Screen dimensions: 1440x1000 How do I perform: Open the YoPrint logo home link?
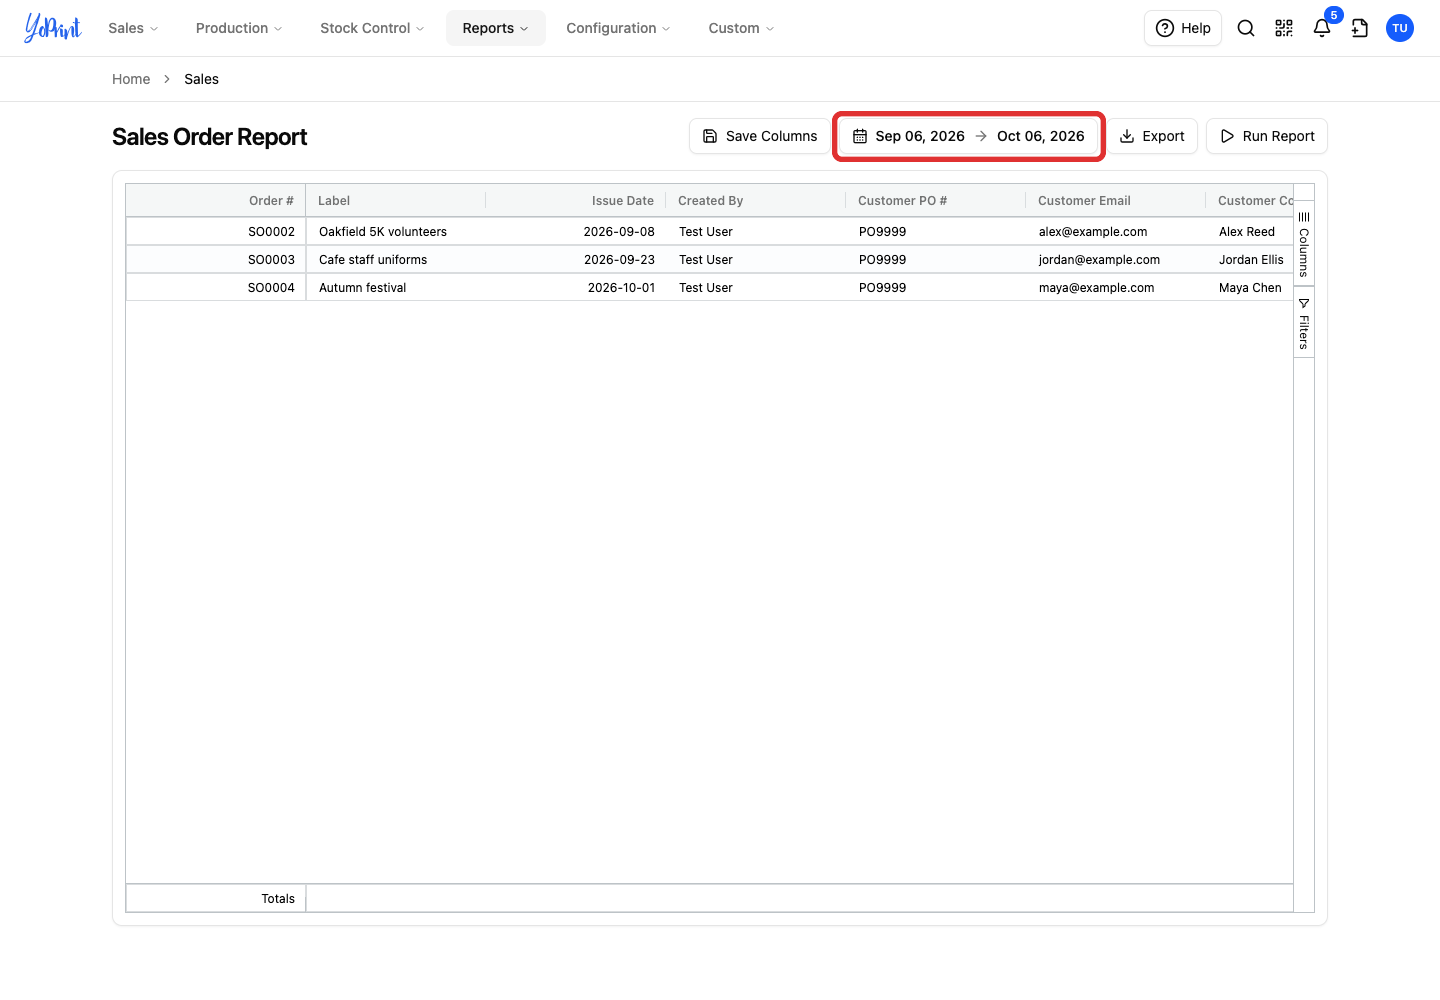[53, 28]
